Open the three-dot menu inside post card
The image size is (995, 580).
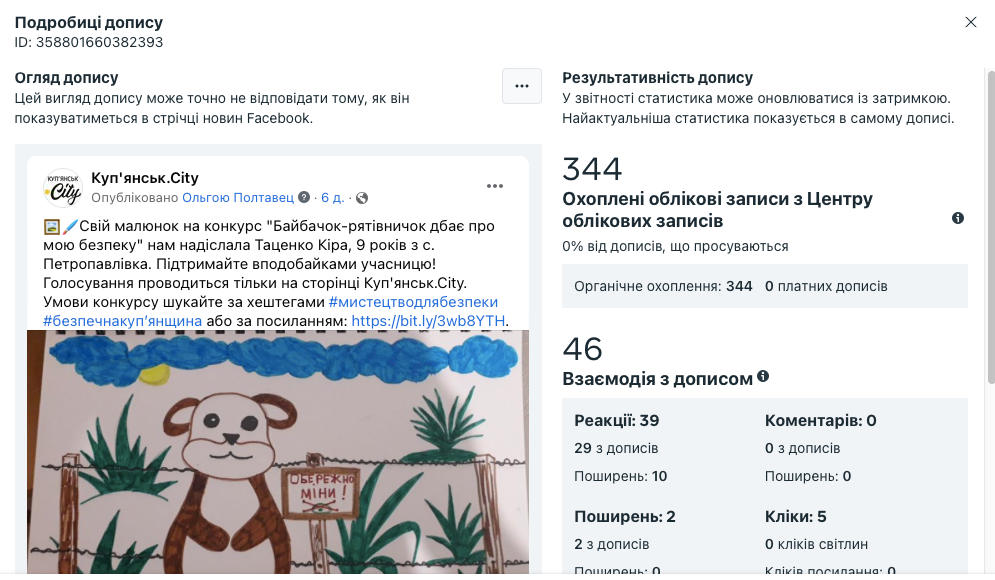coord(495,186)
